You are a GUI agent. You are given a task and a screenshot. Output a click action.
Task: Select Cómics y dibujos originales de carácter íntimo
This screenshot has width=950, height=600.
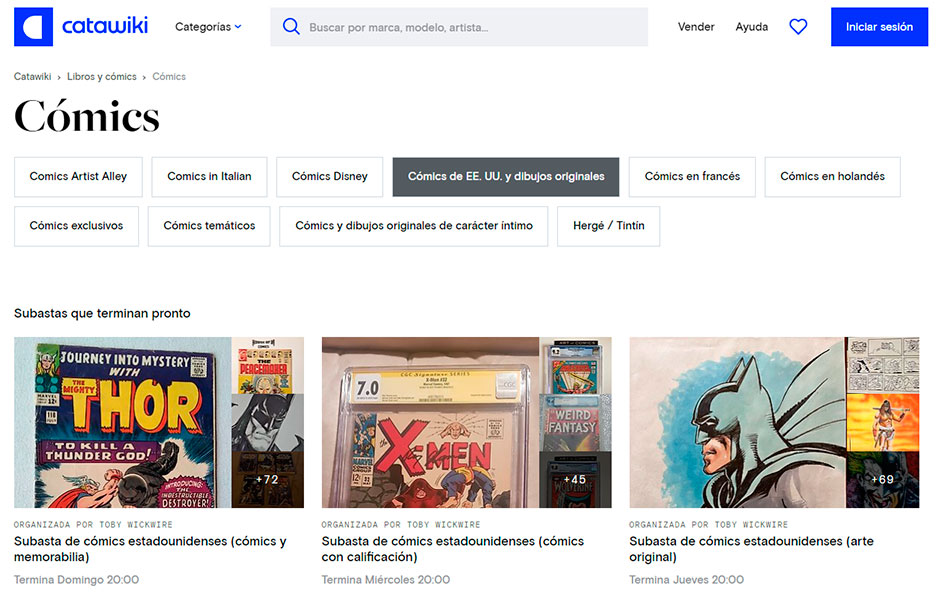coord(414,226)
